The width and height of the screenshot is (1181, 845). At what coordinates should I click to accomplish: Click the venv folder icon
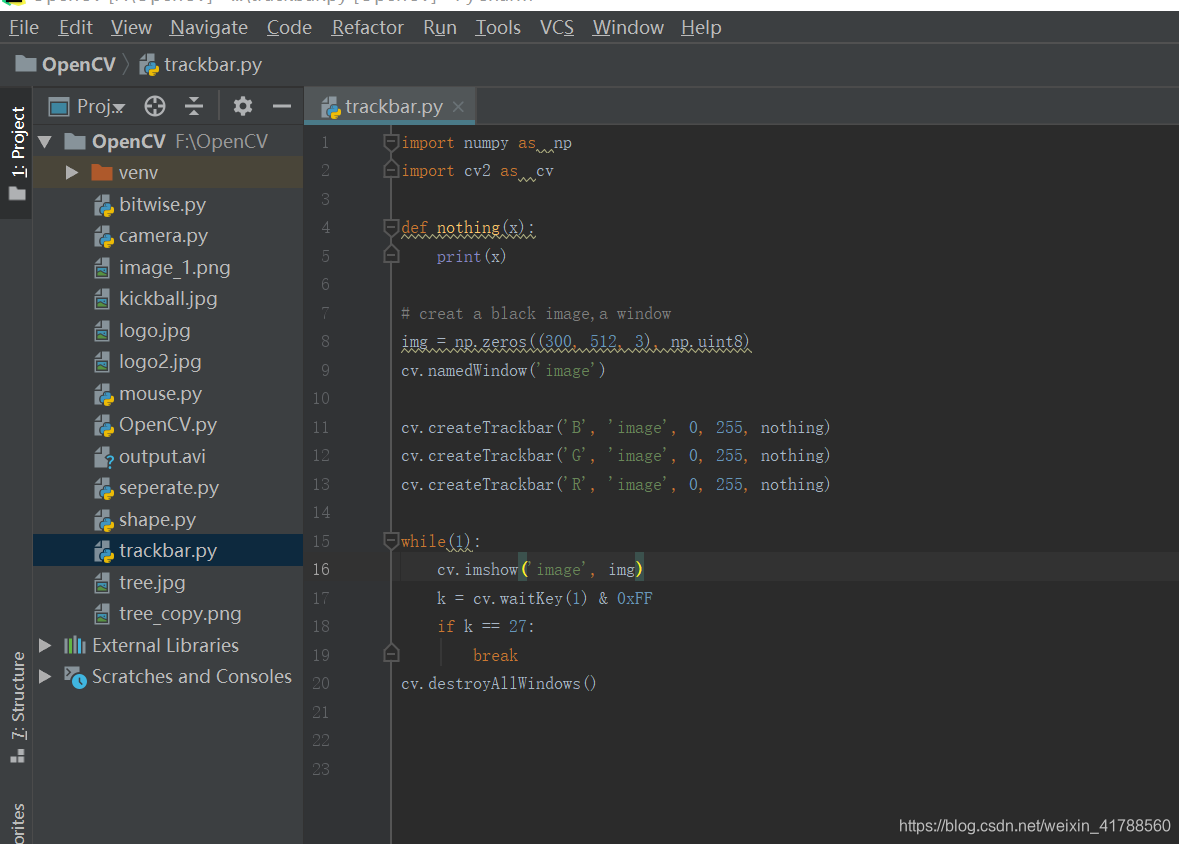tap(102, 172)
